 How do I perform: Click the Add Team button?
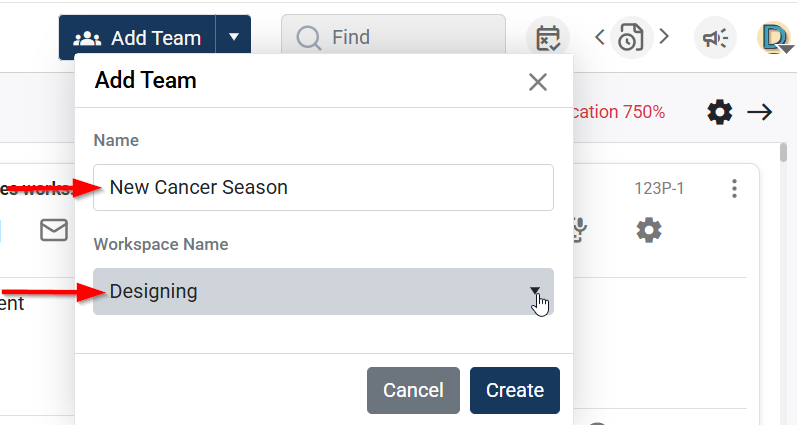(138, 38)
